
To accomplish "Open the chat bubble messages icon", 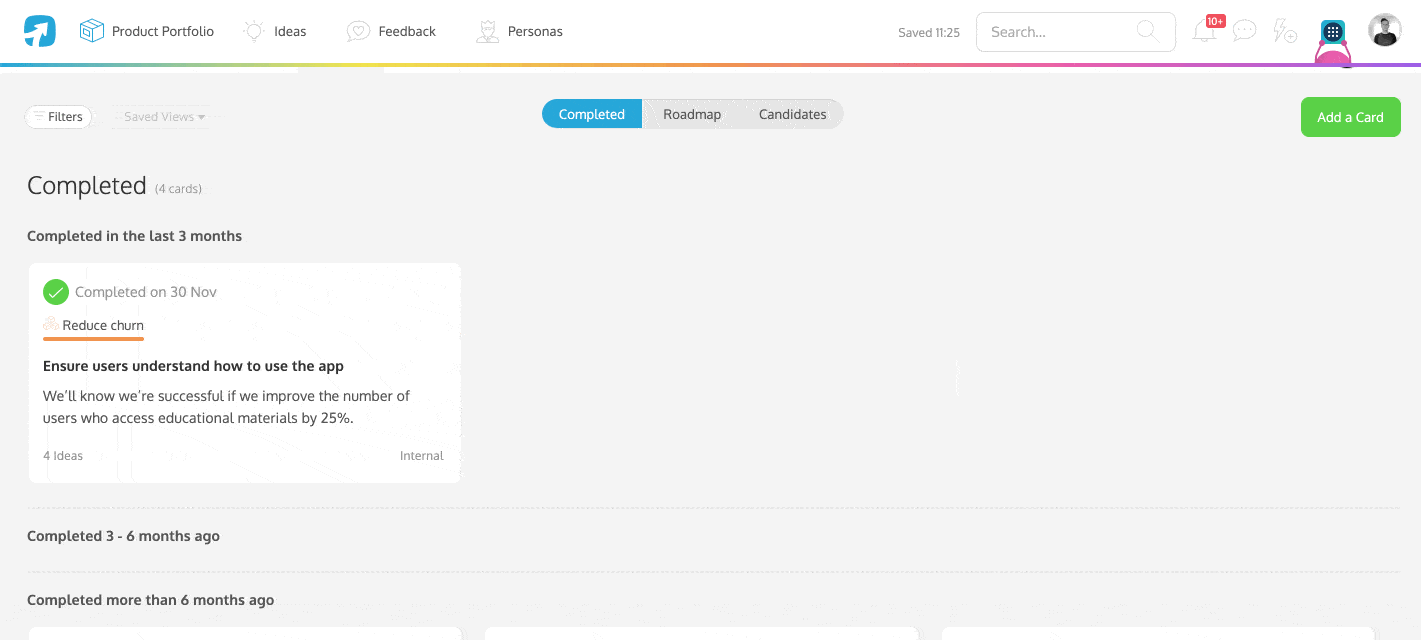I will click(1244, 31).
